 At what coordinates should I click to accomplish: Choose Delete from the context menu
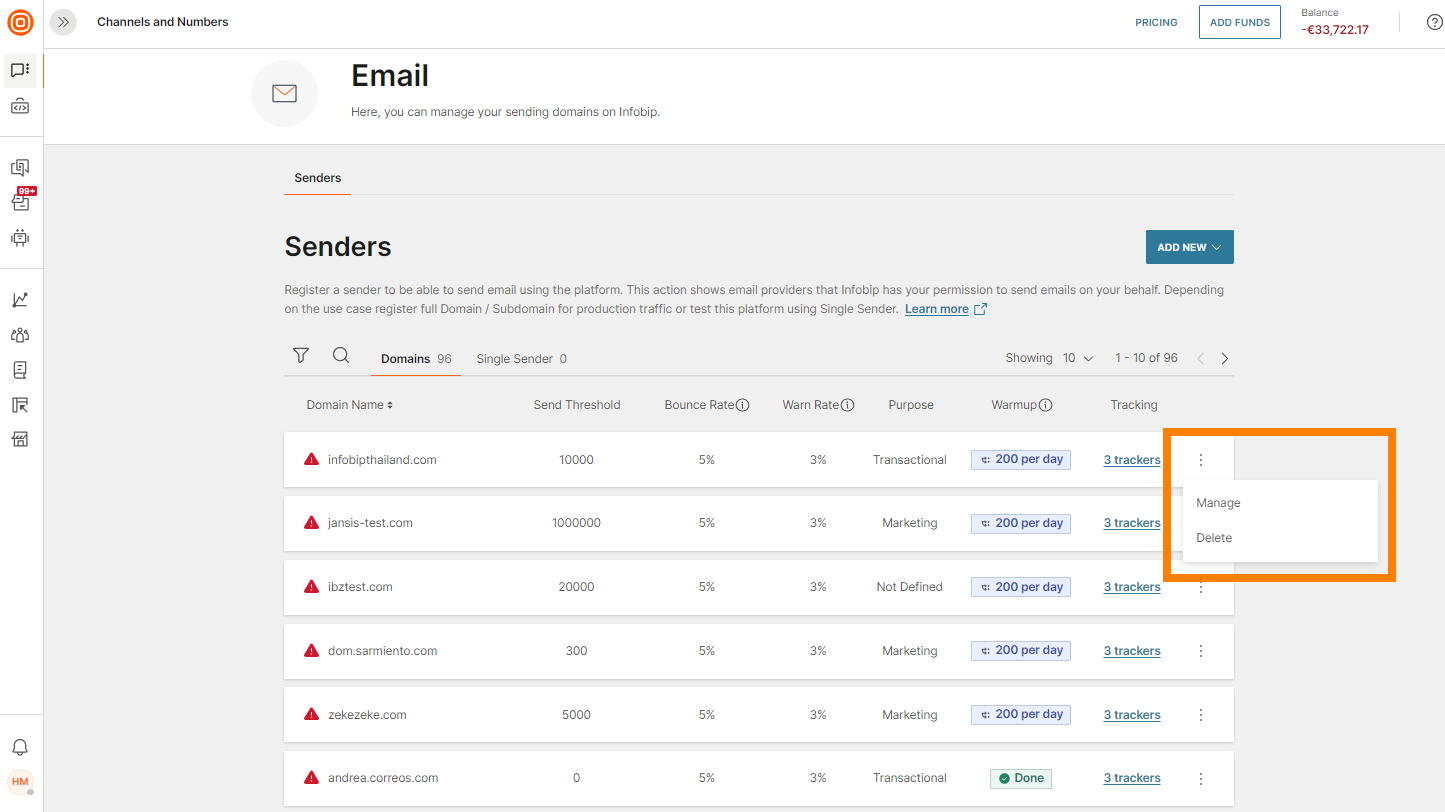[1214, 538]
